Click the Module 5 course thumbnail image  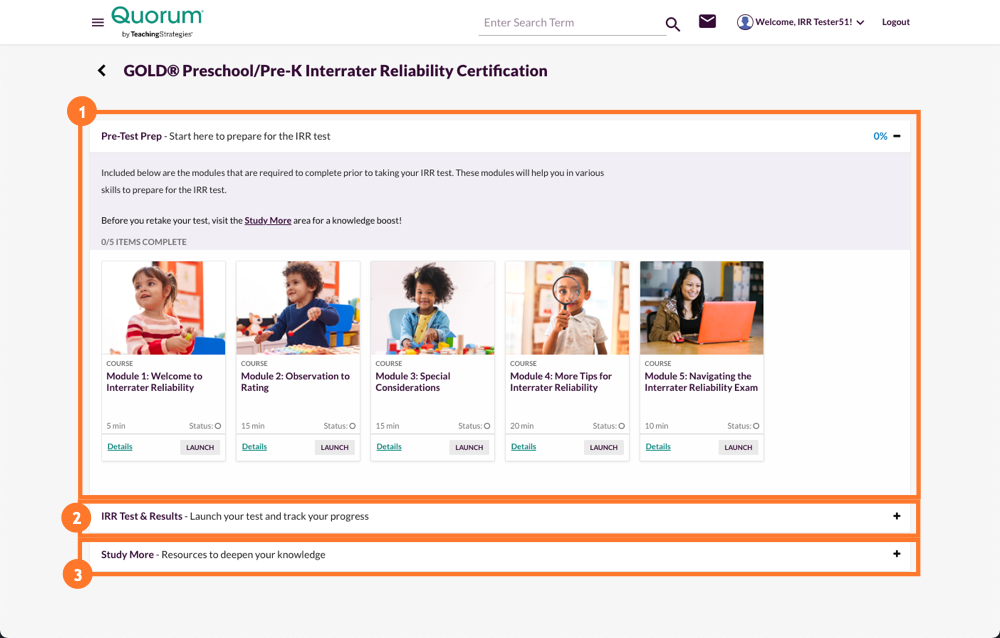[x=701, y=307]
